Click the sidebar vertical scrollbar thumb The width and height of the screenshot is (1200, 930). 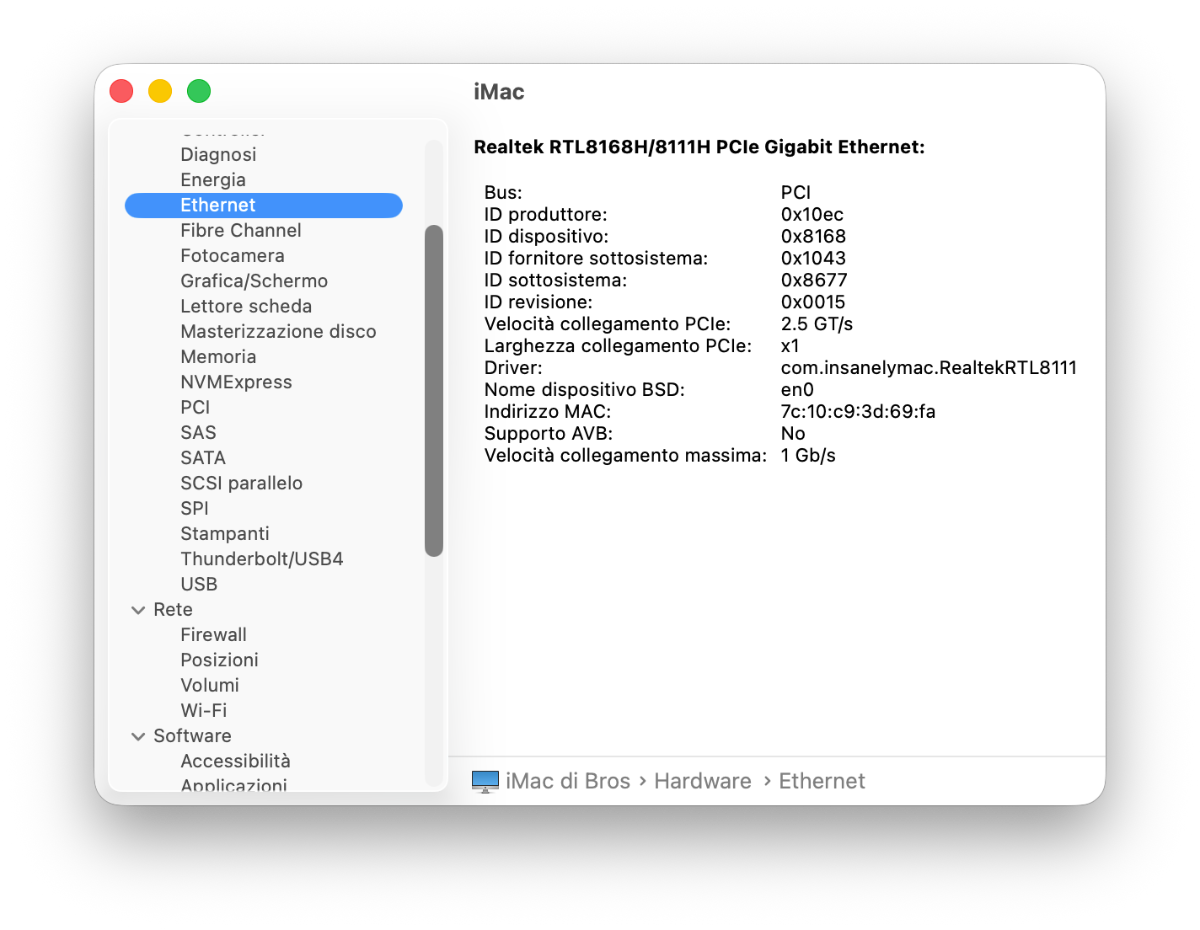tap(433, 390)
